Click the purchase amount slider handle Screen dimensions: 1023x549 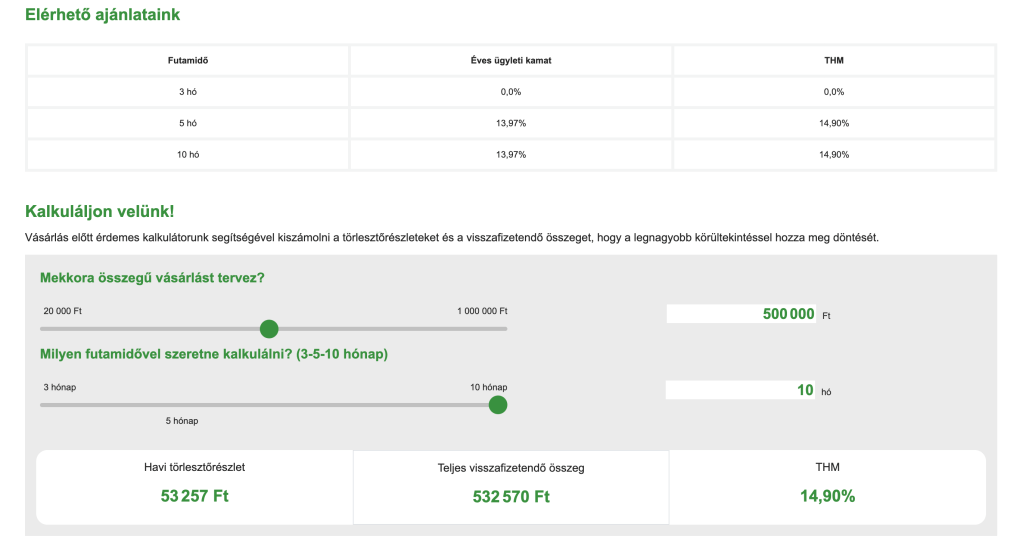(268, 329)
